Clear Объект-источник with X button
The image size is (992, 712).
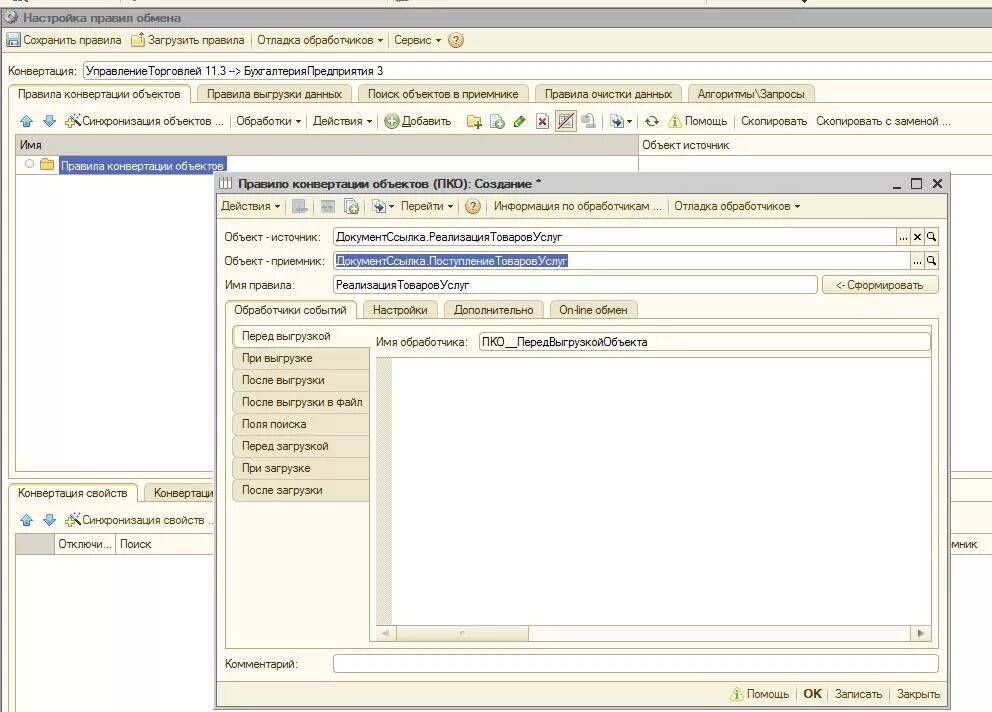(917, 237)
